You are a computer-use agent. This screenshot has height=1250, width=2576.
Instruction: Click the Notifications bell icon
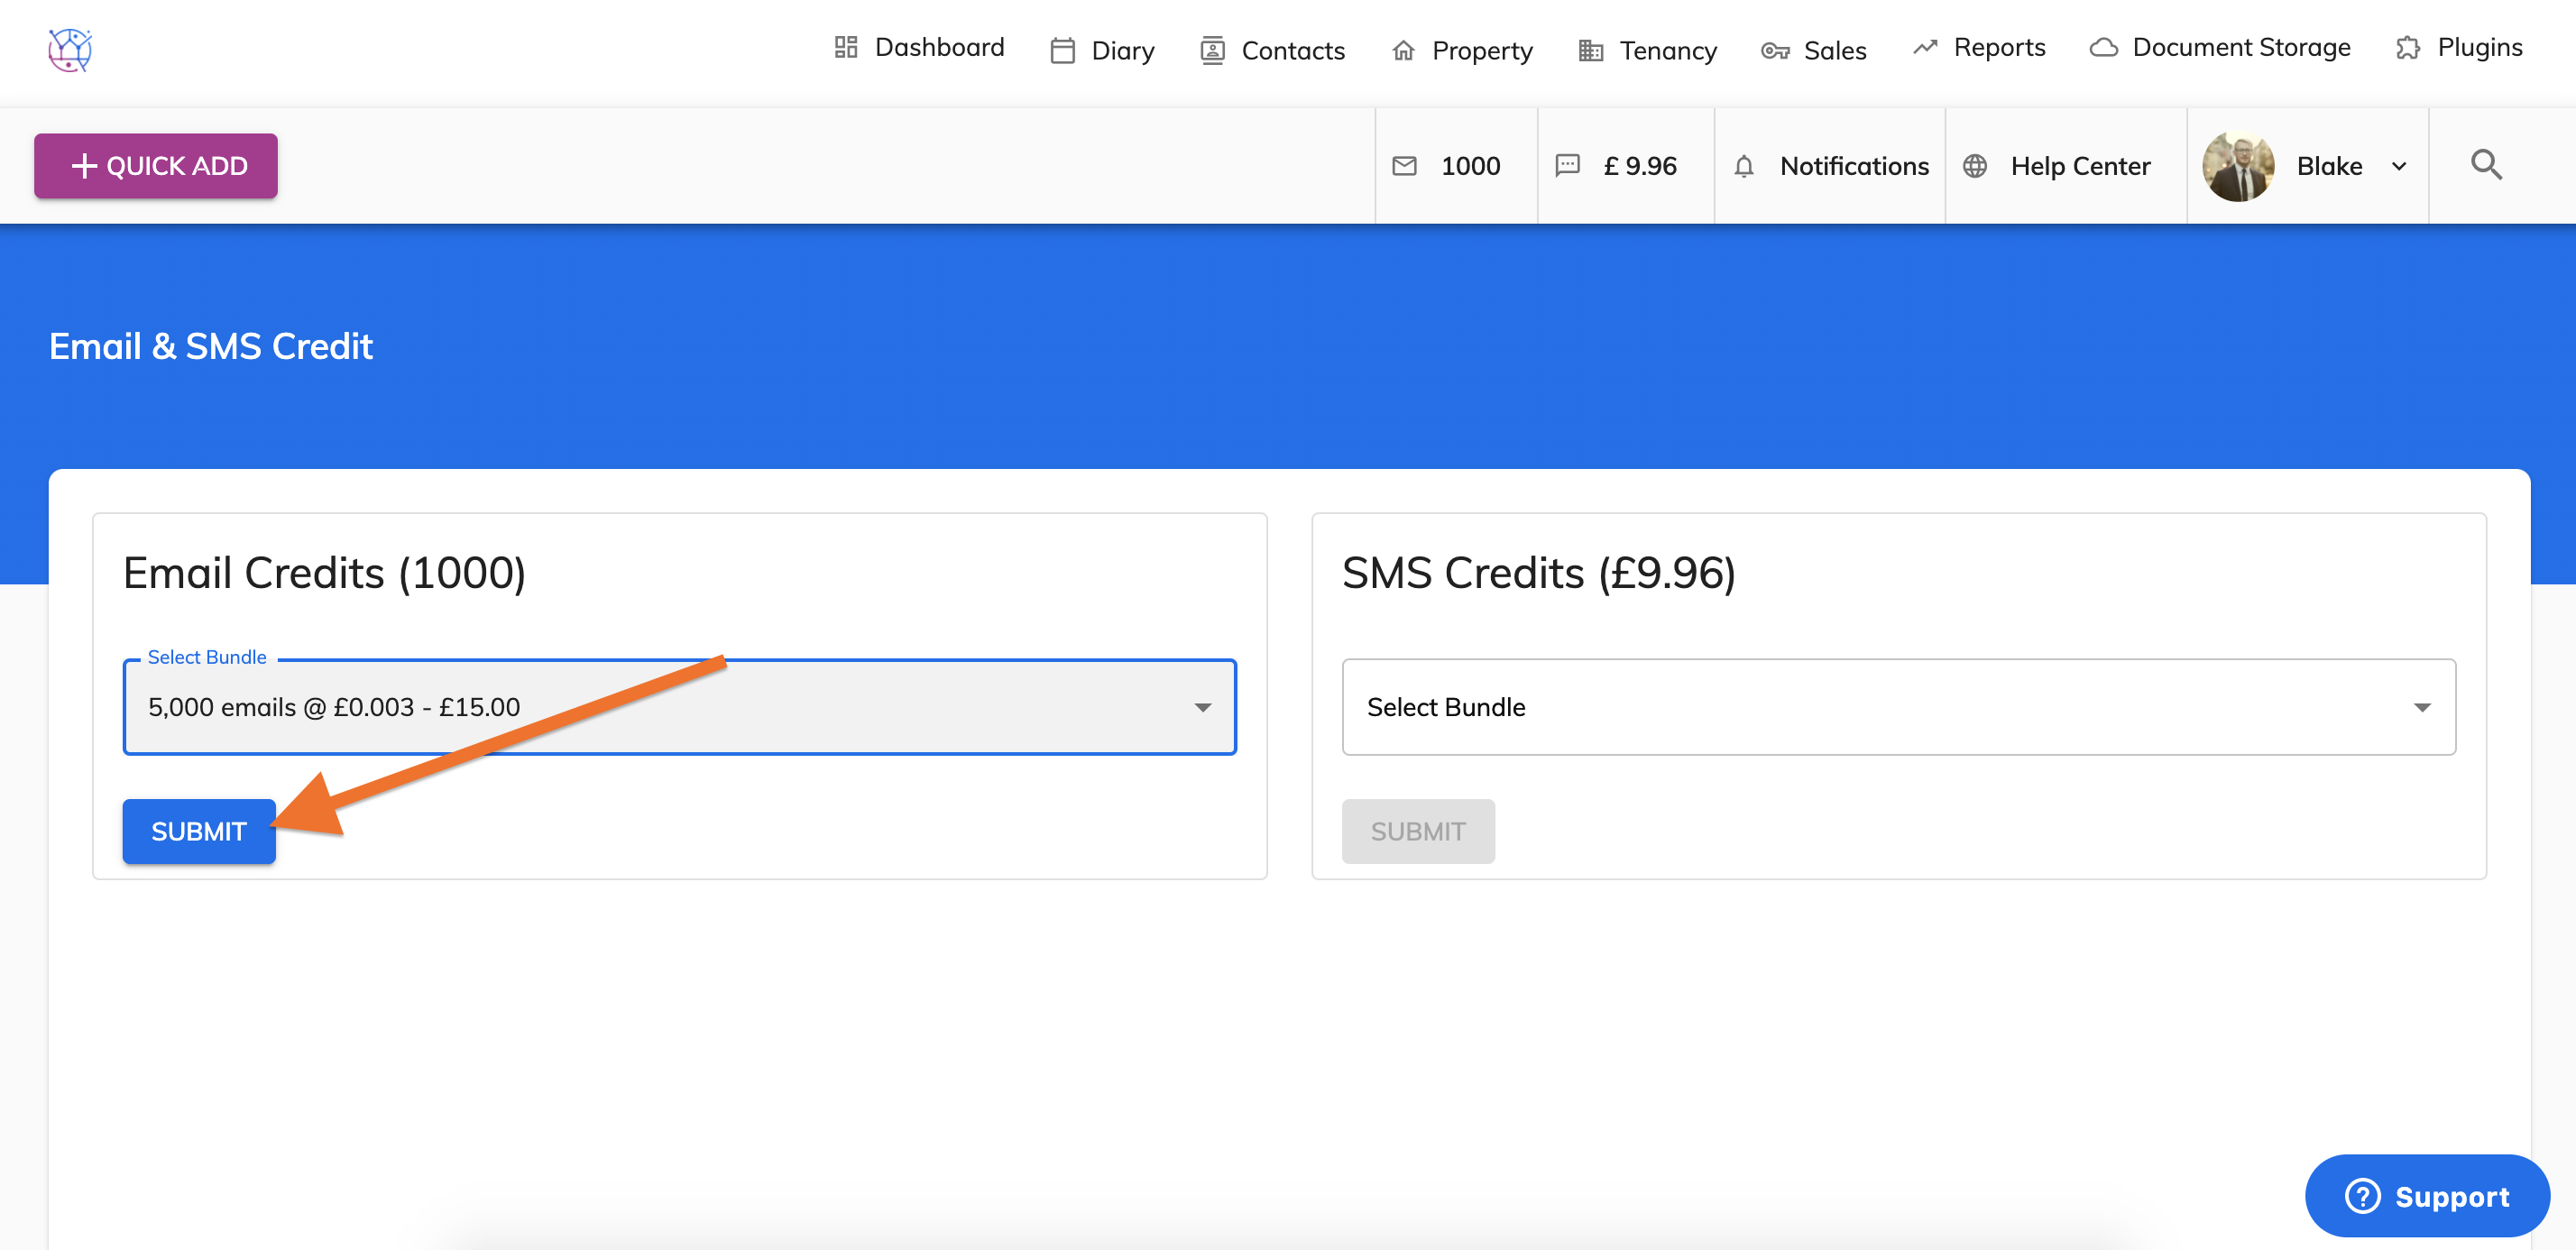click(1743, 166)
